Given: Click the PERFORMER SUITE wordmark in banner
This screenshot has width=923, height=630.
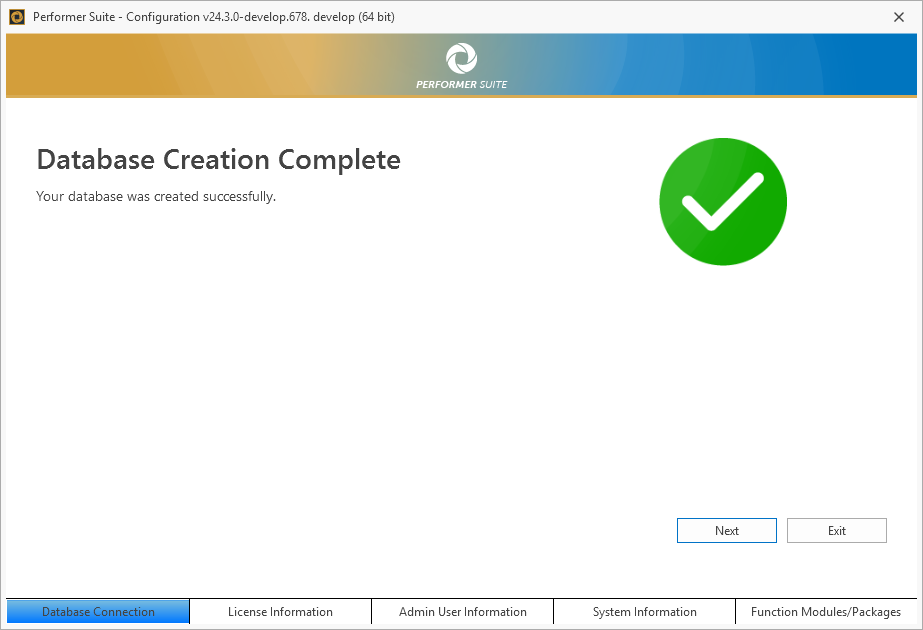Looking at the screenshot, I should [461, 85].
